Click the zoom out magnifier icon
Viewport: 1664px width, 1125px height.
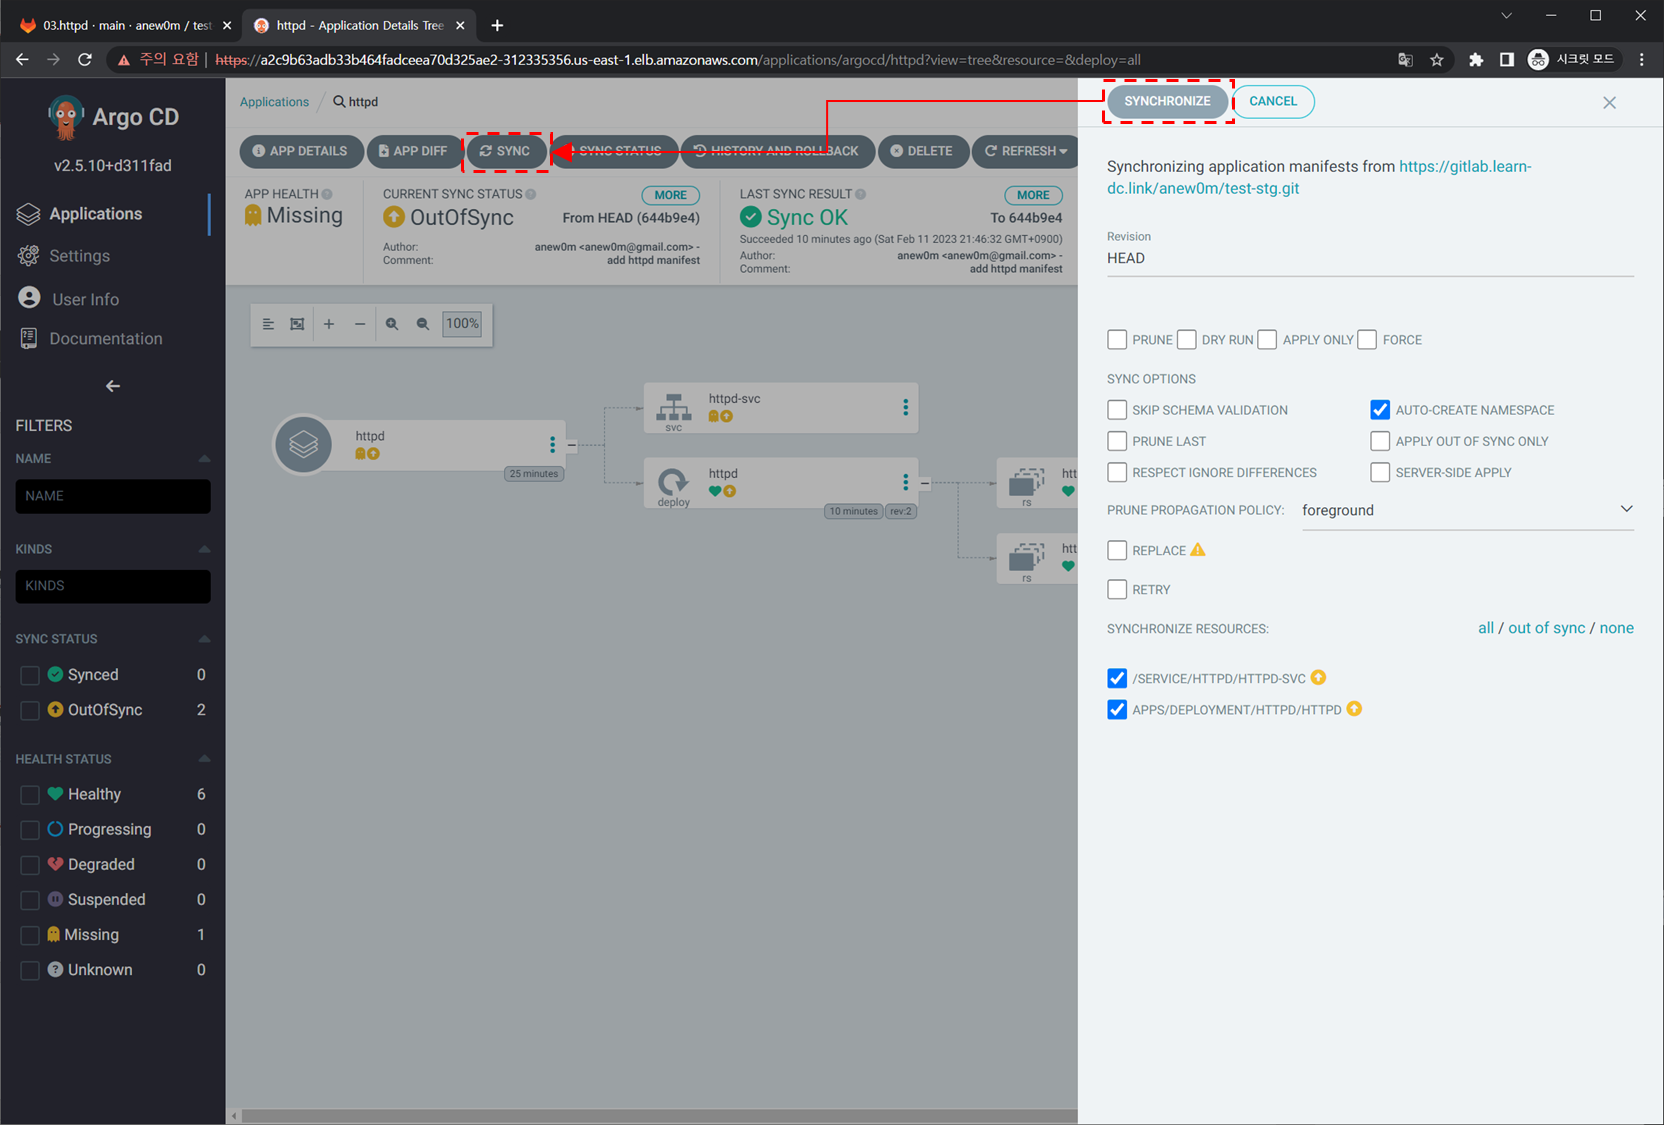click(x=423, y=324)
